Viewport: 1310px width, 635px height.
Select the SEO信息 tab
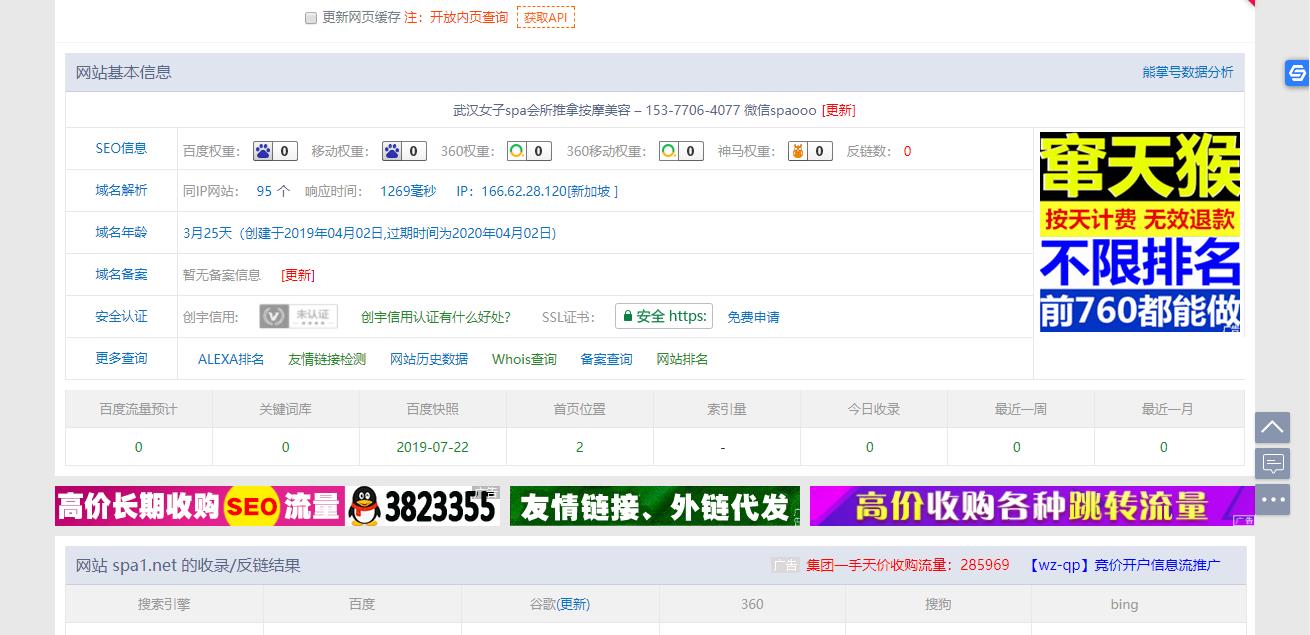[x=121, y=148]
